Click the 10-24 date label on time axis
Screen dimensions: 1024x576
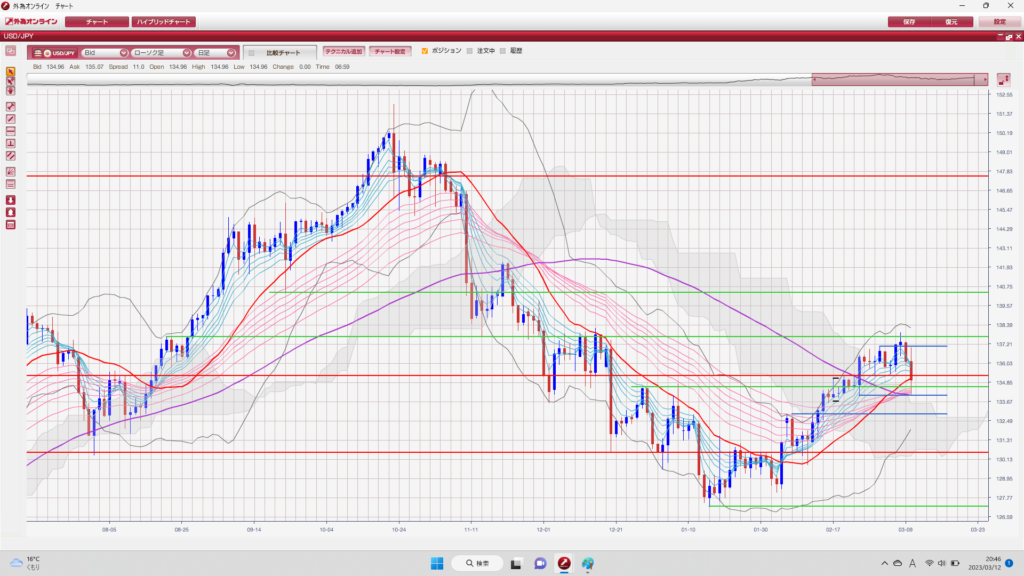pos(398,530)
